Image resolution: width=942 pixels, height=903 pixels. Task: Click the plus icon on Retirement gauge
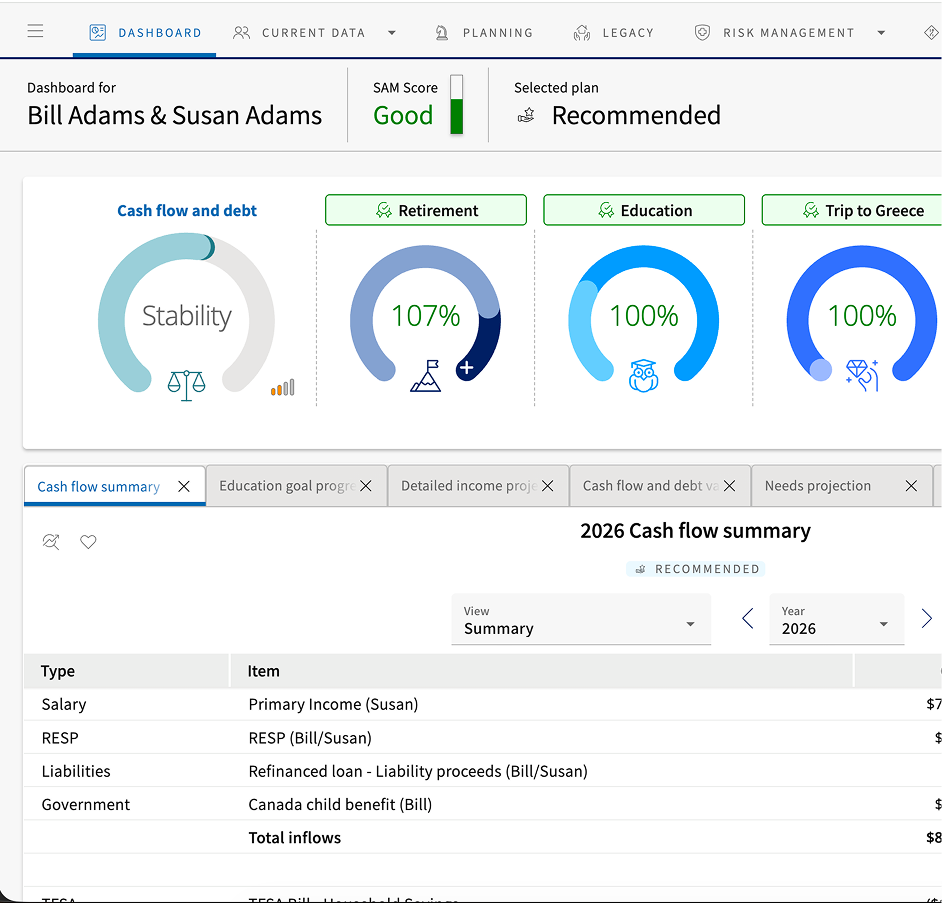click(x=466, y=368)
